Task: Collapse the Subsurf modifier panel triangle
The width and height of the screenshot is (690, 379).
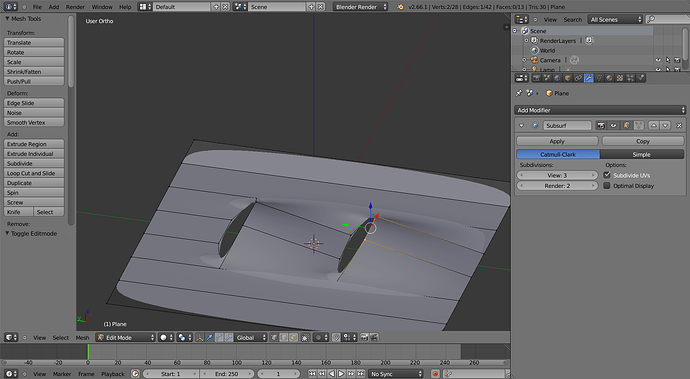Action: (x=521, y=125)
